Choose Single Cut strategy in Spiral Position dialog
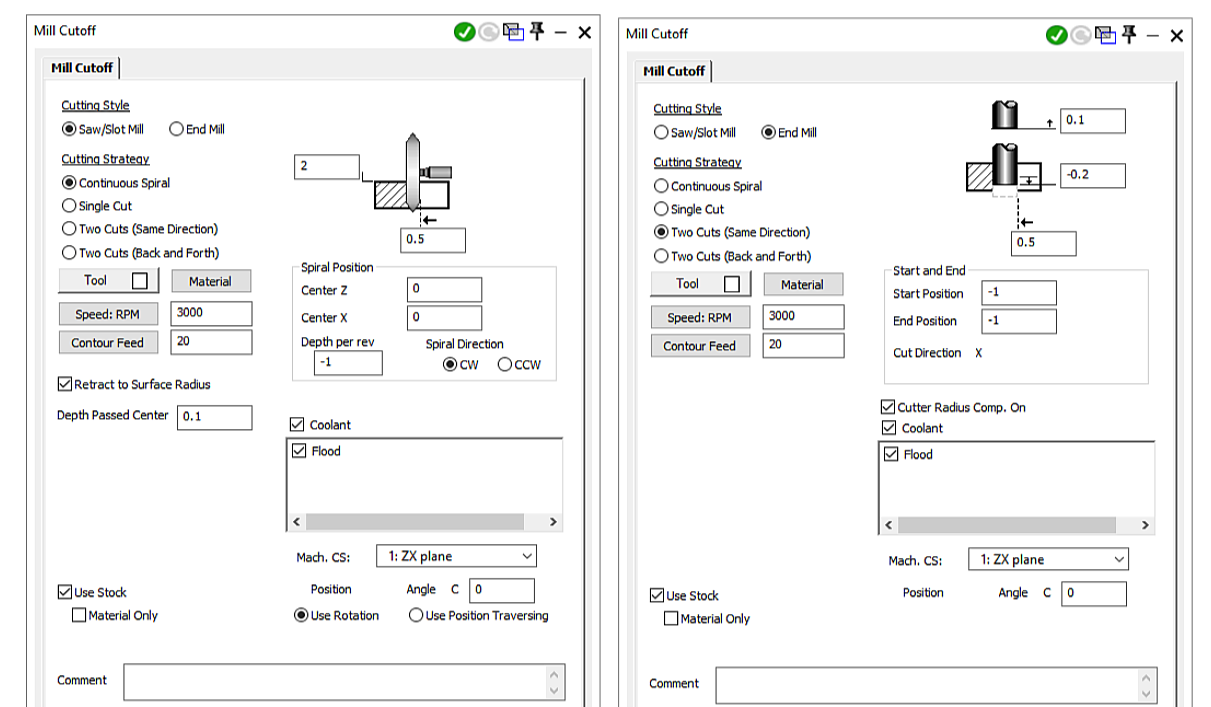This screenshot has height=707, width=1211. (x=97, y=206)
